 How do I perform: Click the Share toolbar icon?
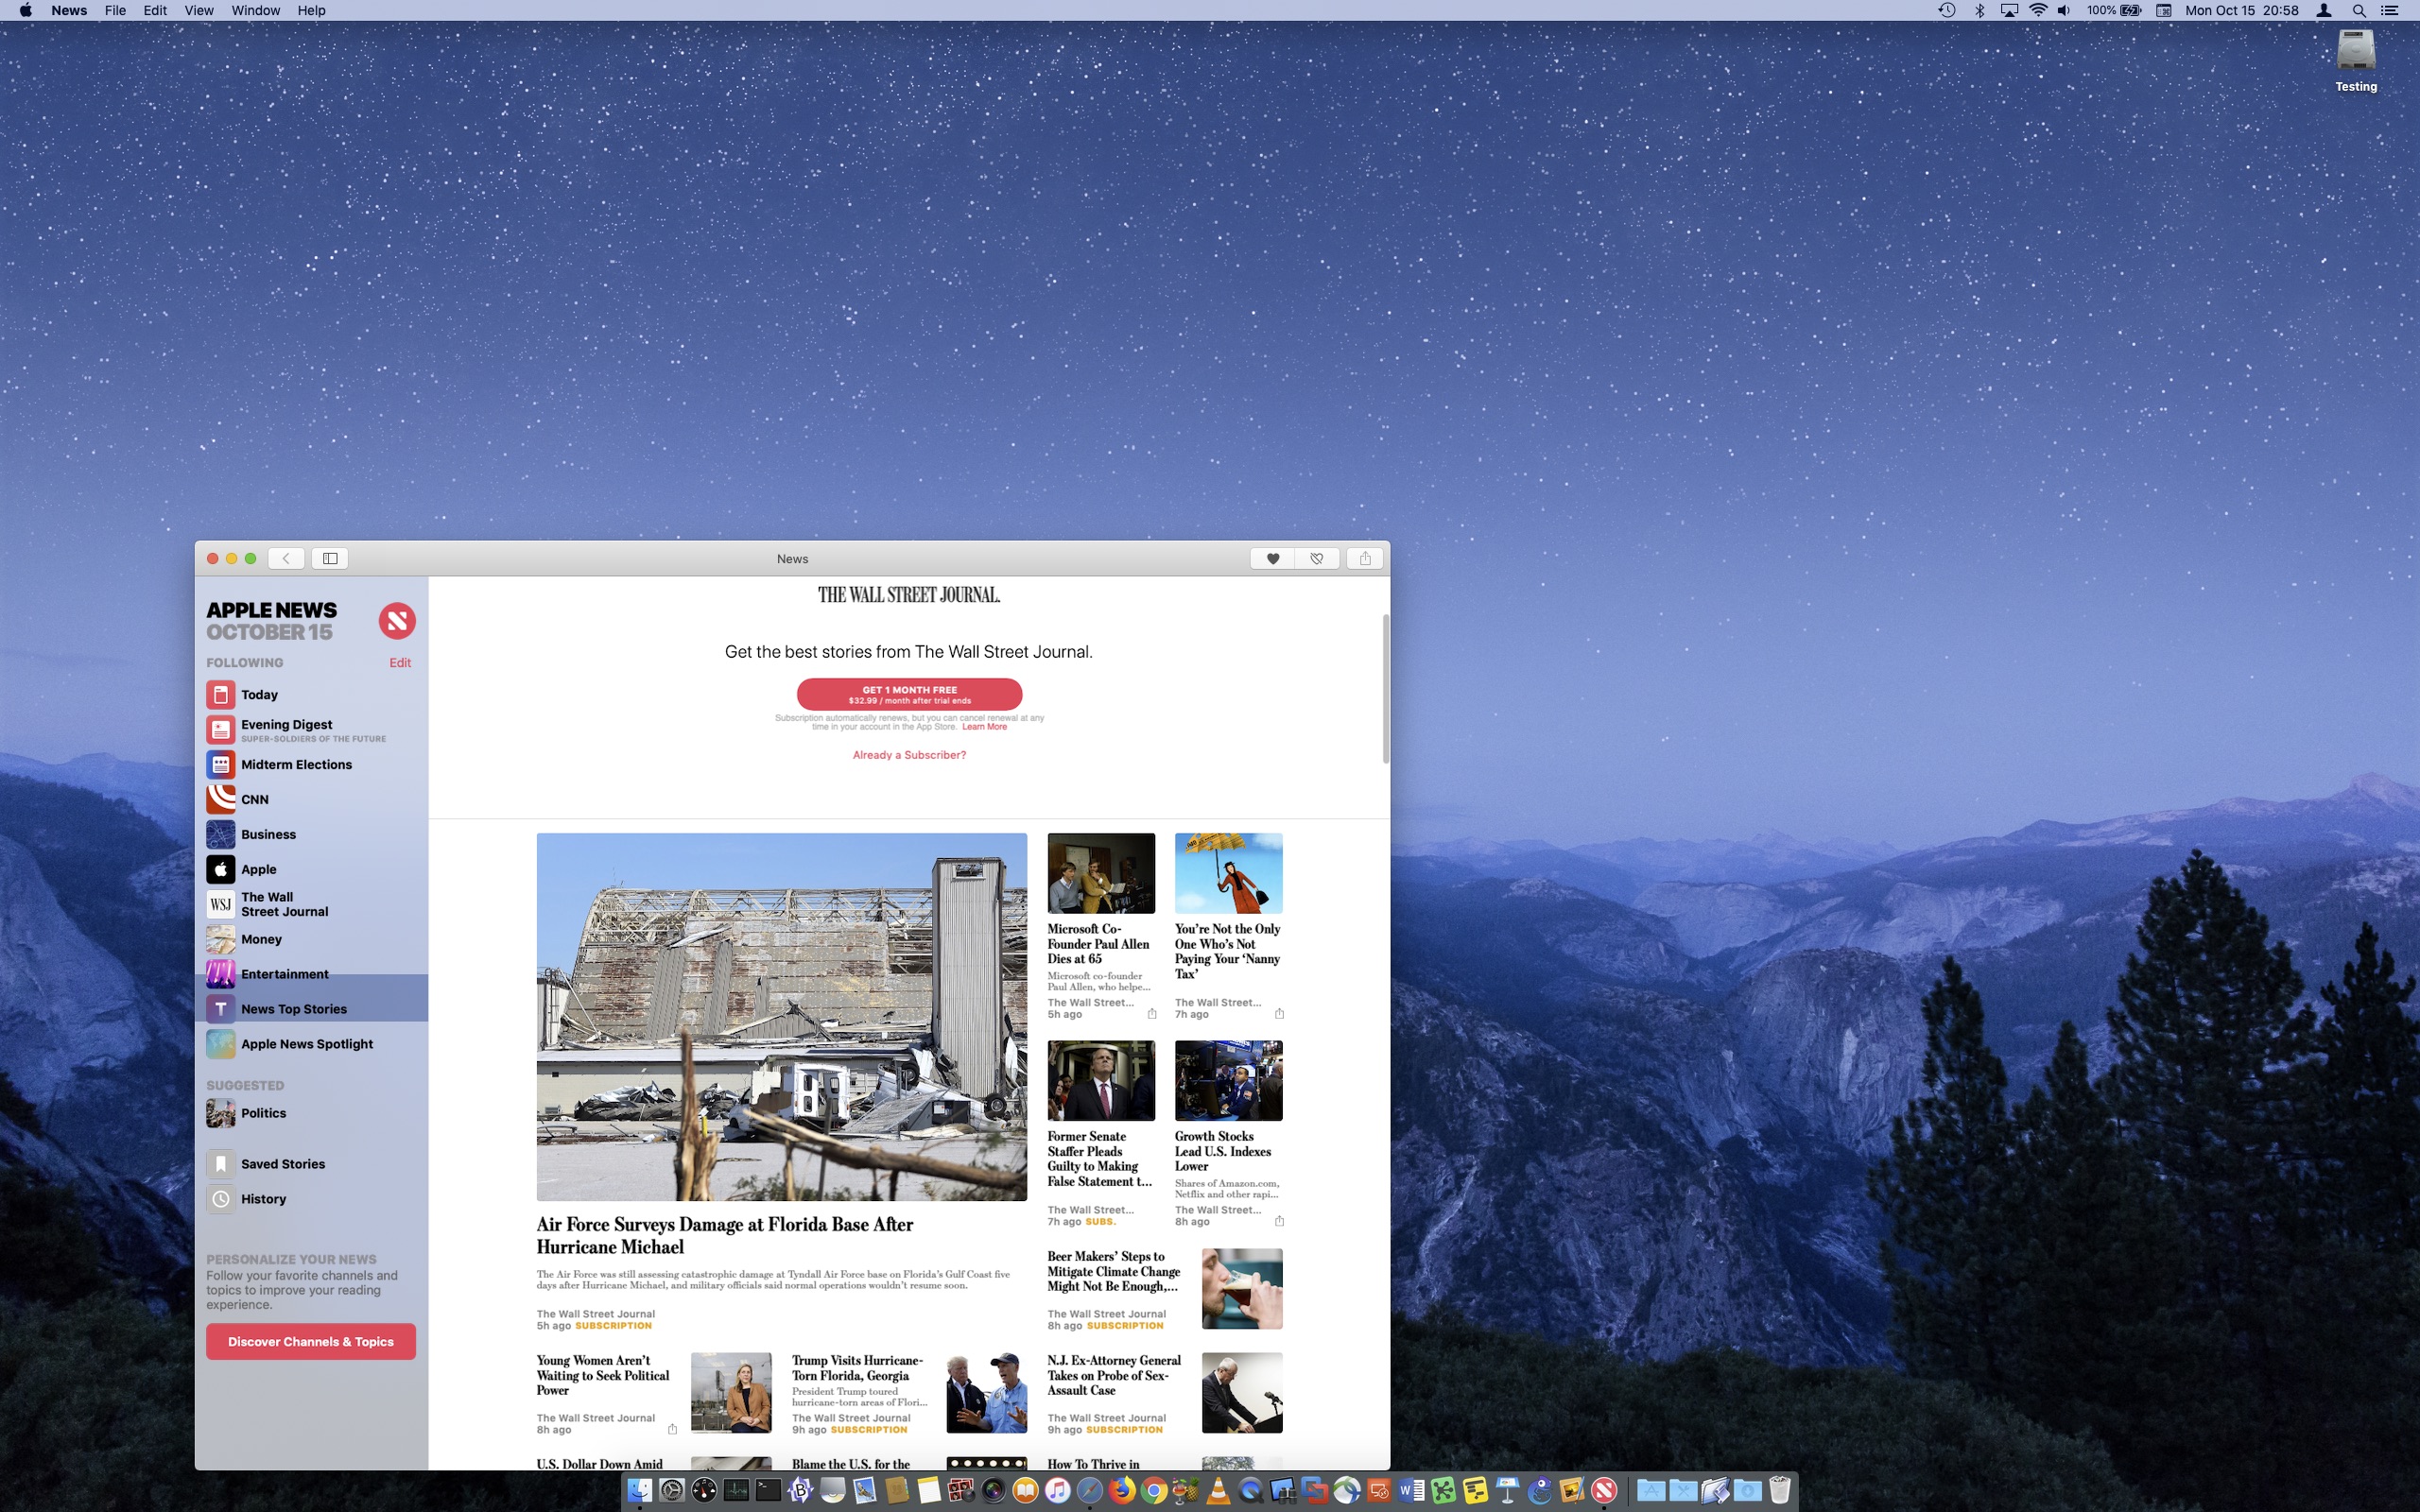tap(1365, 558)
